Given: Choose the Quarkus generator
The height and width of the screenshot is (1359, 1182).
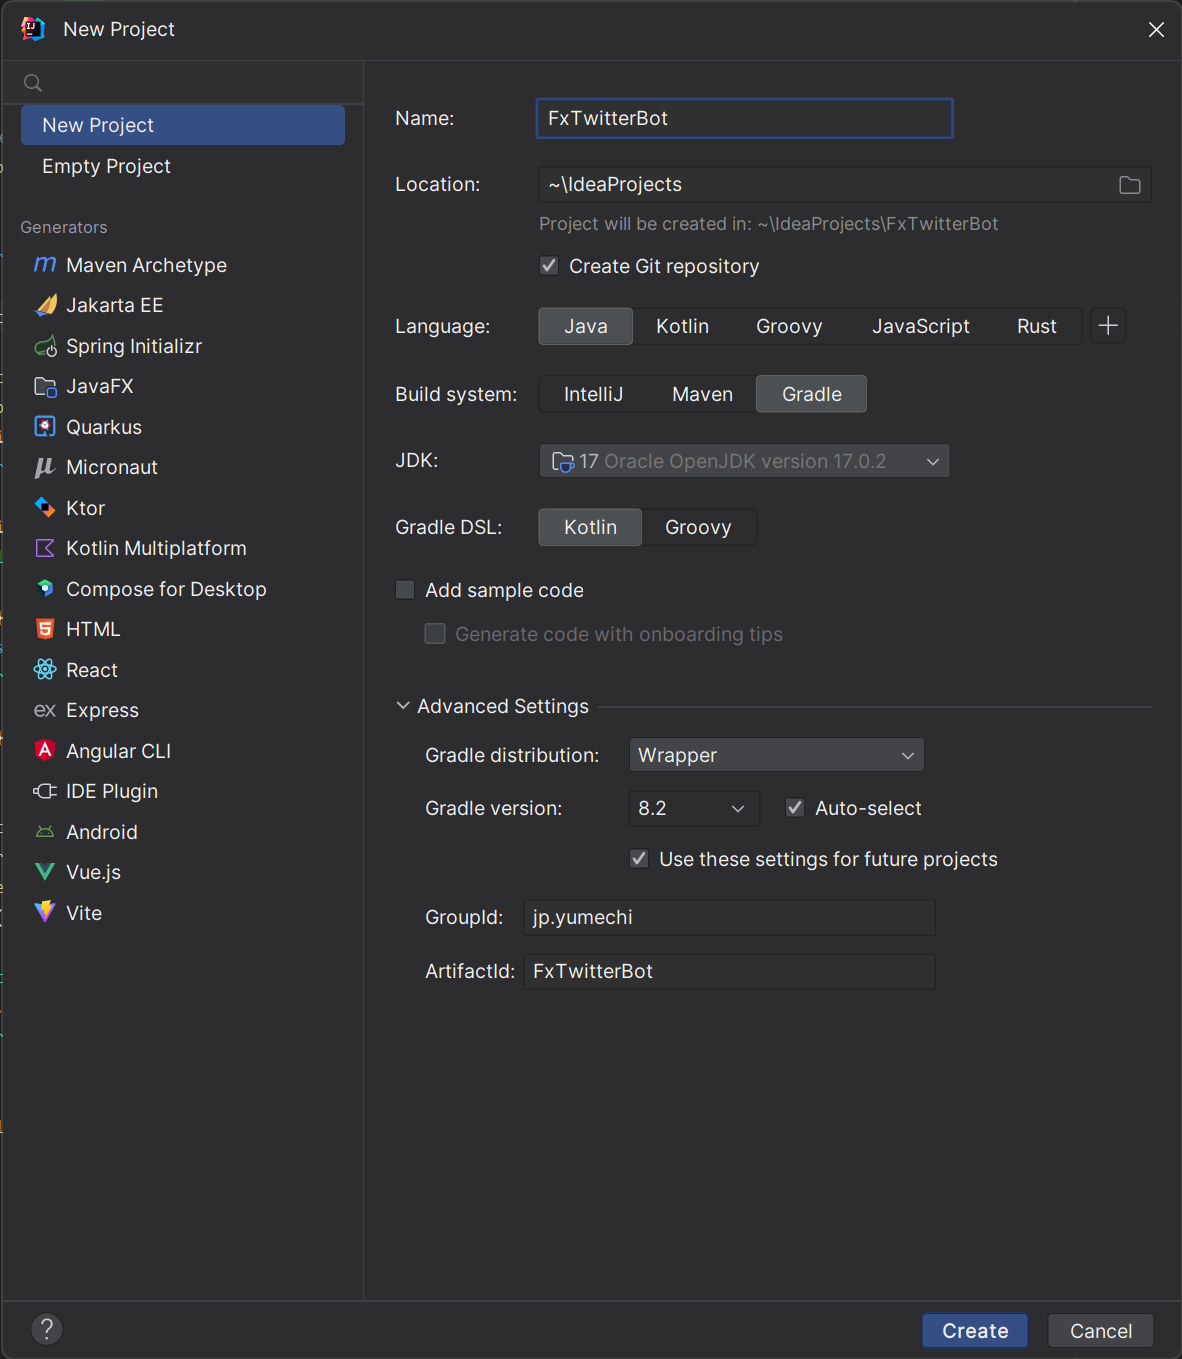Looking at the screenshot, I should (x=103, y=427).
